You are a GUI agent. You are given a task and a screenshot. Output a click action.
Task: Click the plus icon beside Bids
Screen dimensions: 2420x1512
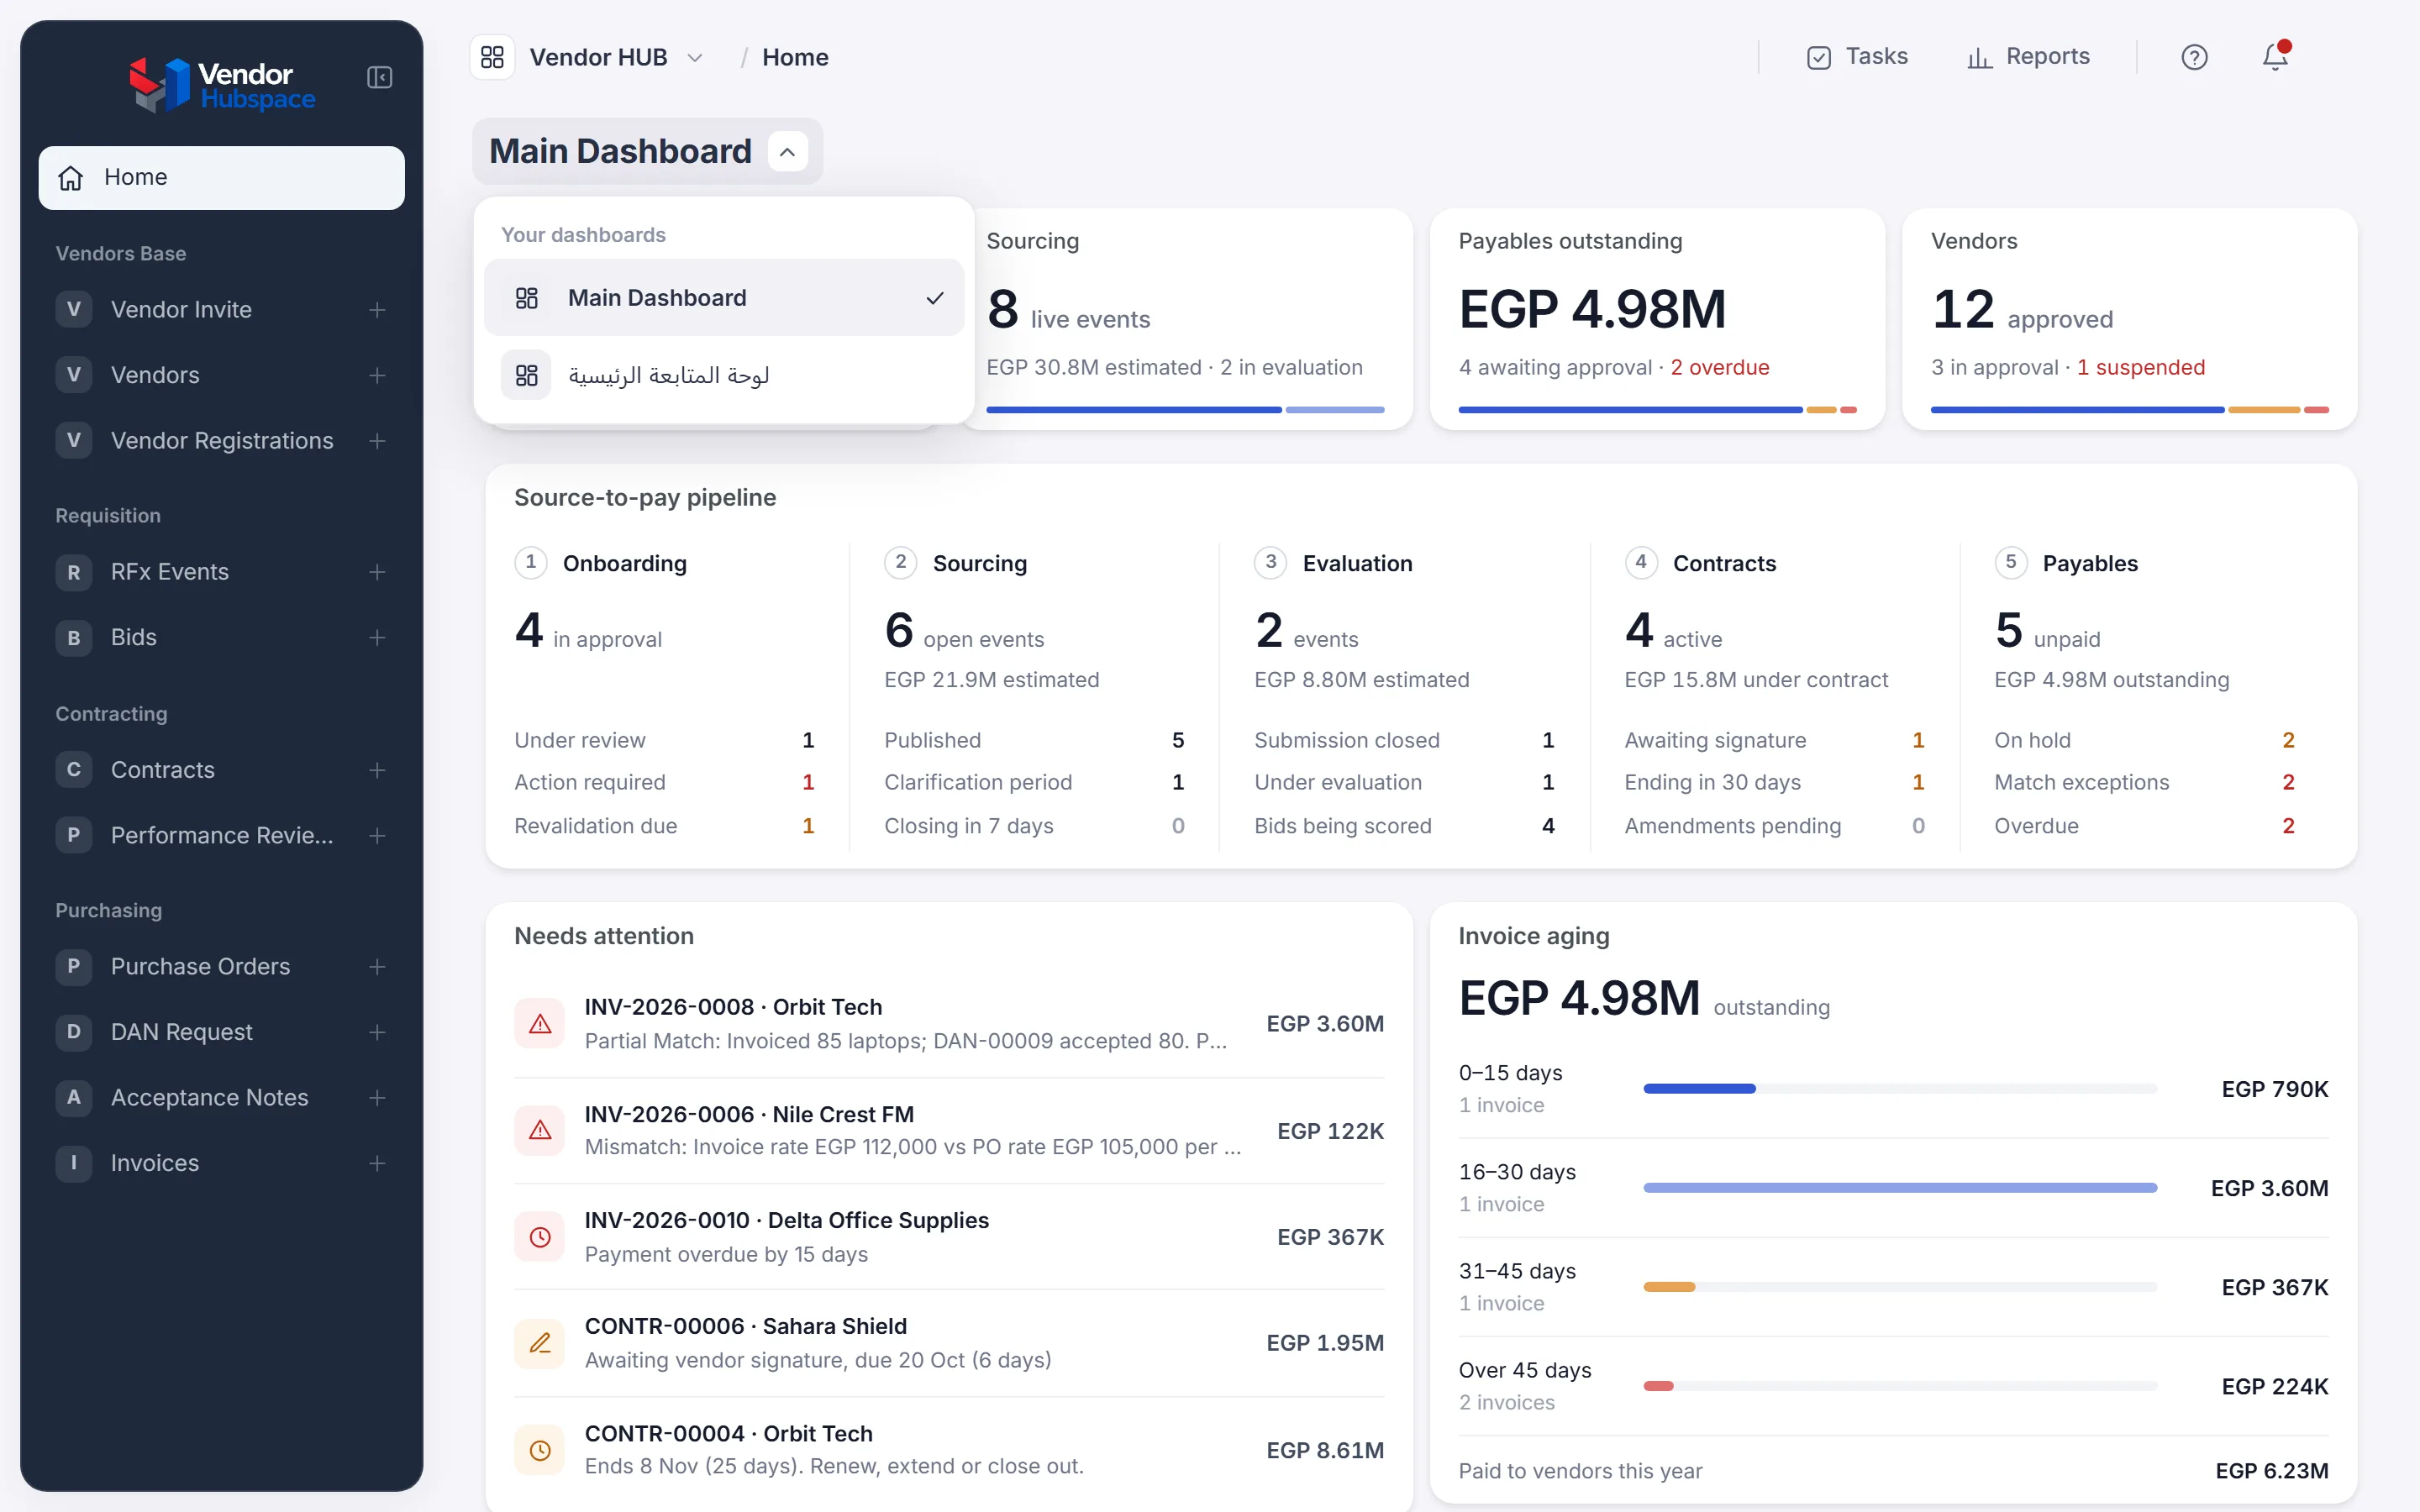377,638
